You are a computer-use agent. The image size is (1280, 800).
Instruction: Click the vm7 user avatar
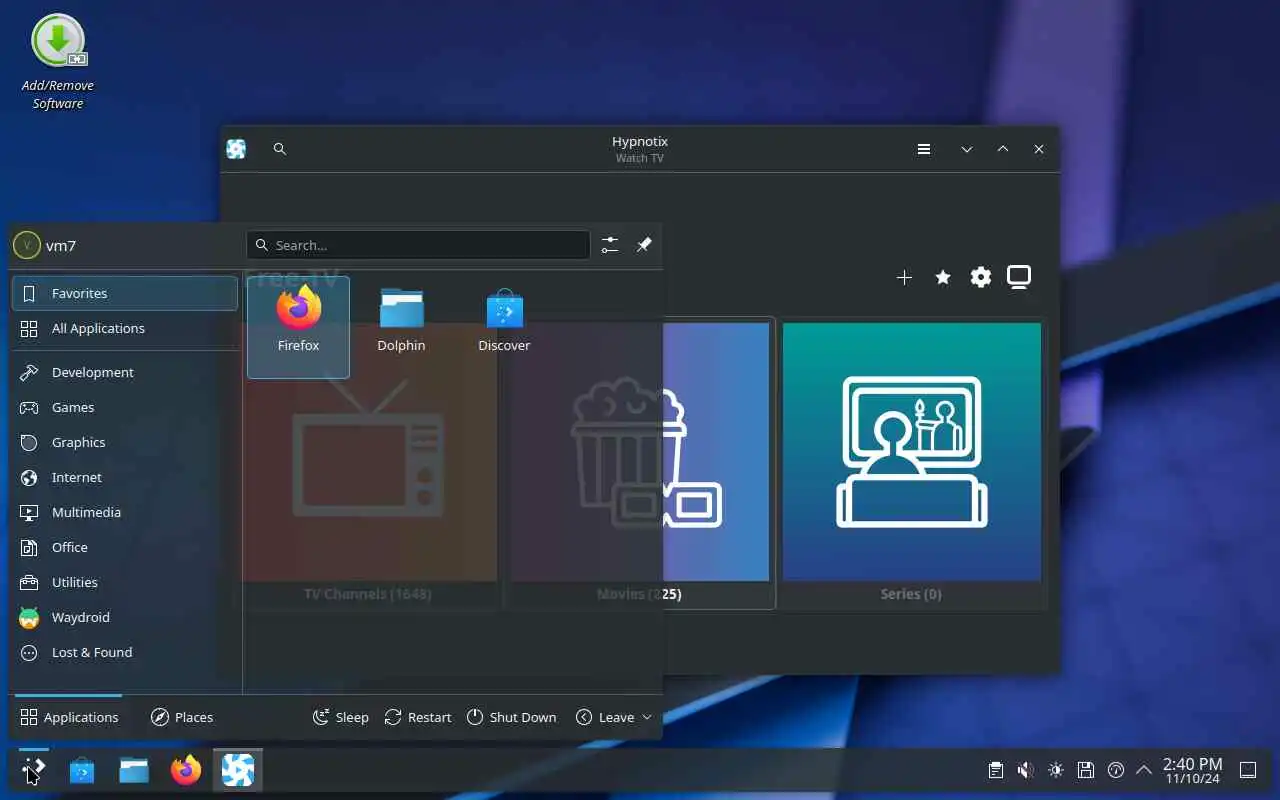pyautogui.click(x=27, y=245)
